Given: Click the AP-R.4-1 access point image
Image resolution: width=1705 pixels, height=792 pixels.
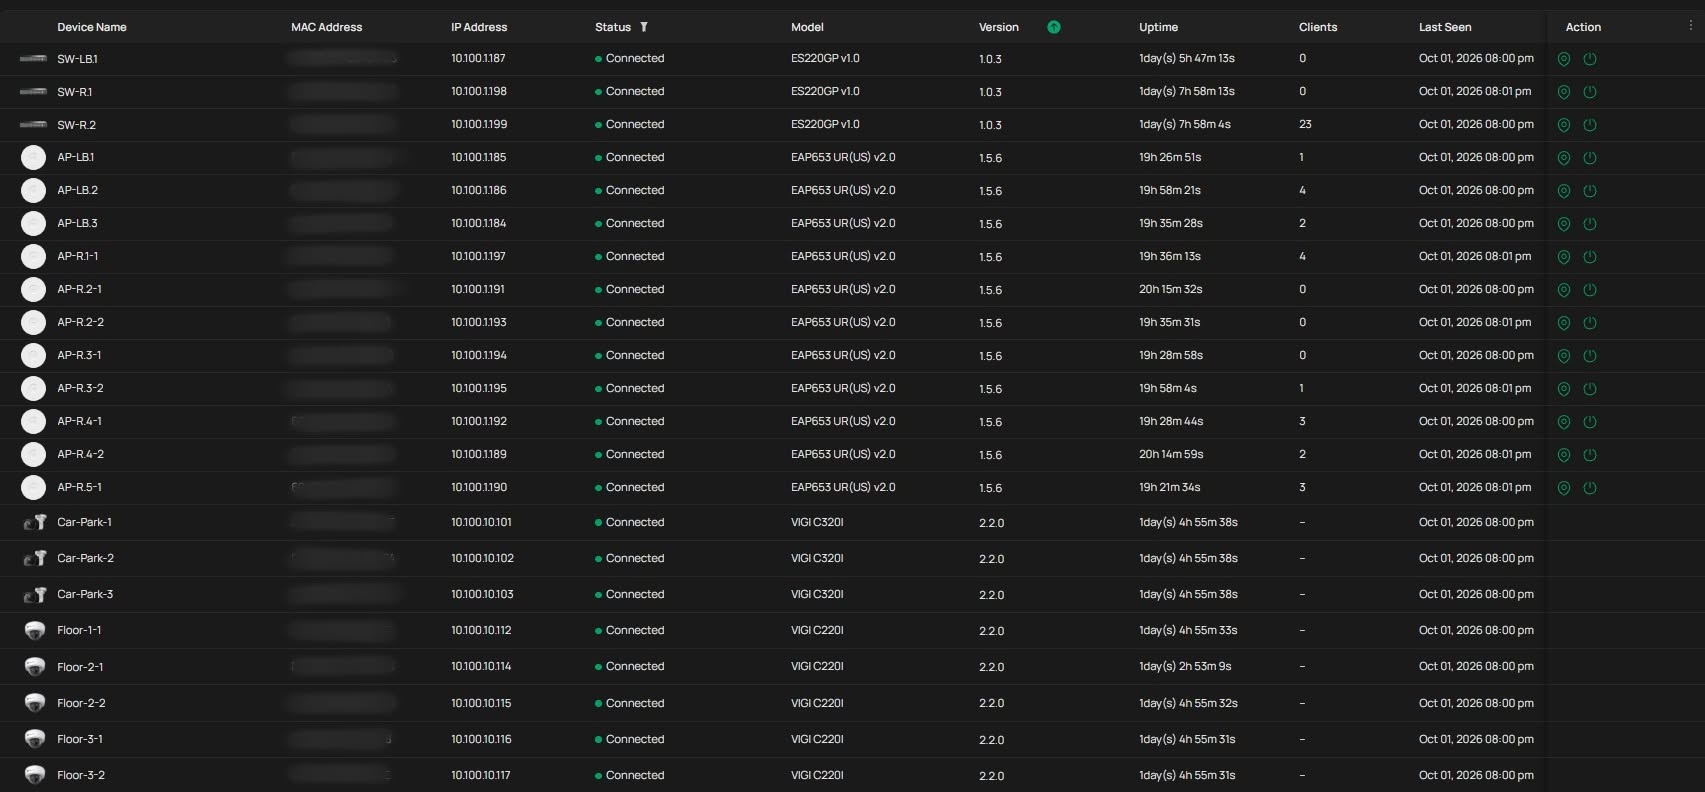Looking at the screenshot, I should coord(33,421).
